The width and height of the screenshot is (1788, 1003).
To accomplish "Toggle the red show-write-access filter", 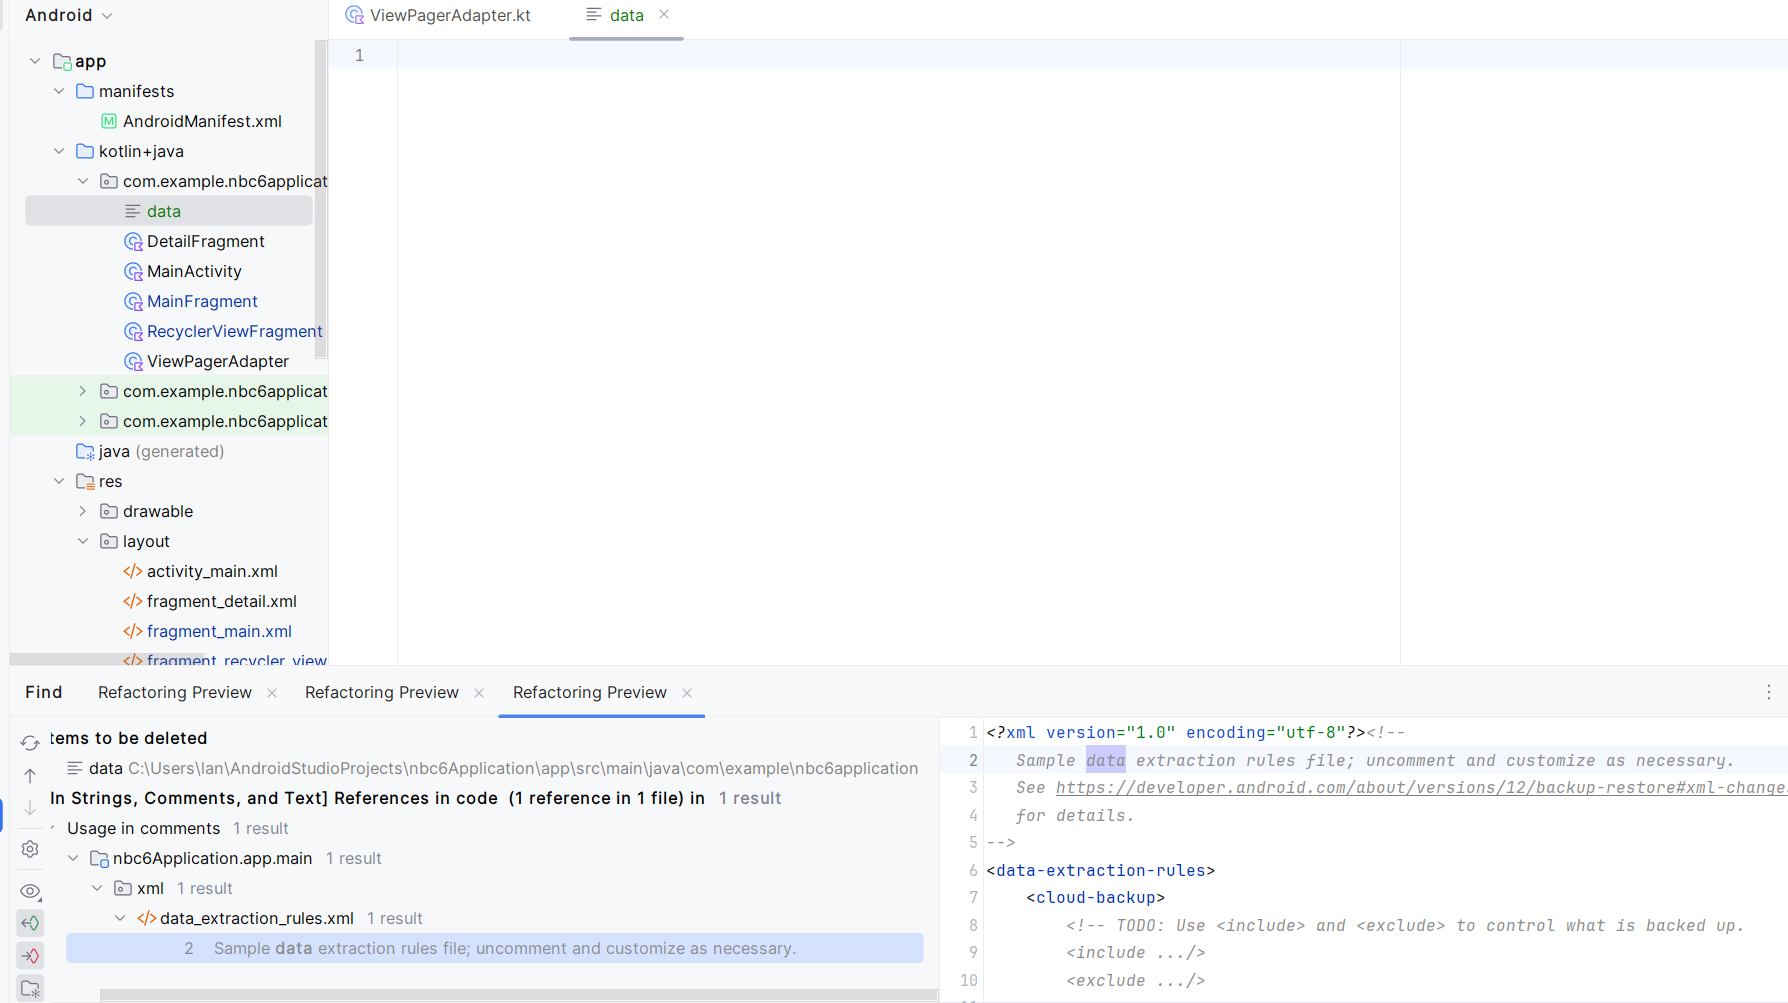I will pos(30,956).
